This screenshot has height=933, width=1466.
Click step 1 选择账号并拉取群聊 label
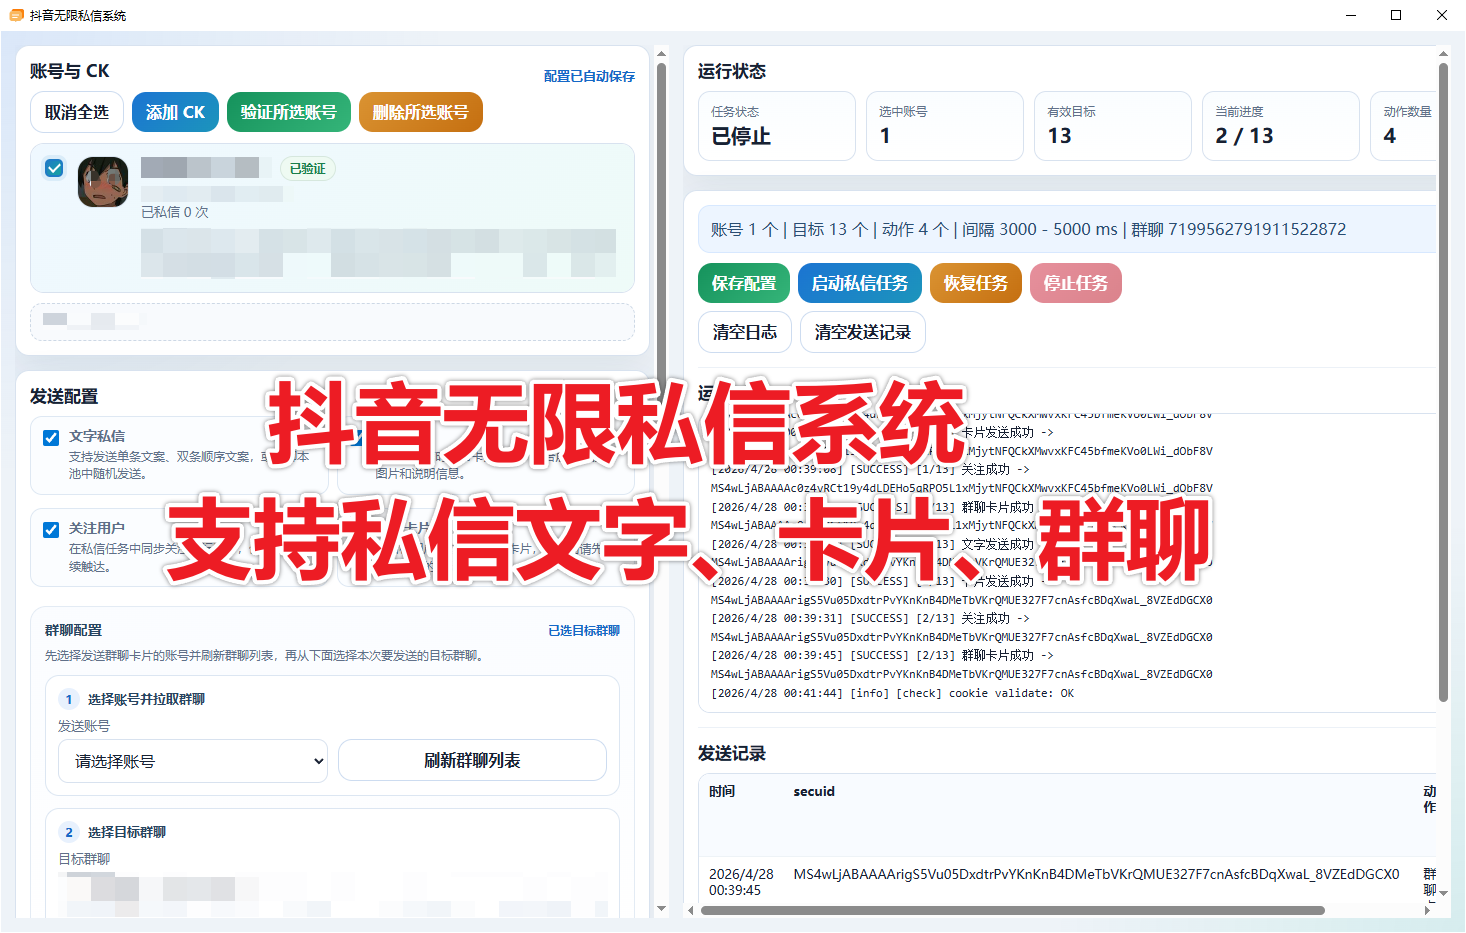(146, 700)
